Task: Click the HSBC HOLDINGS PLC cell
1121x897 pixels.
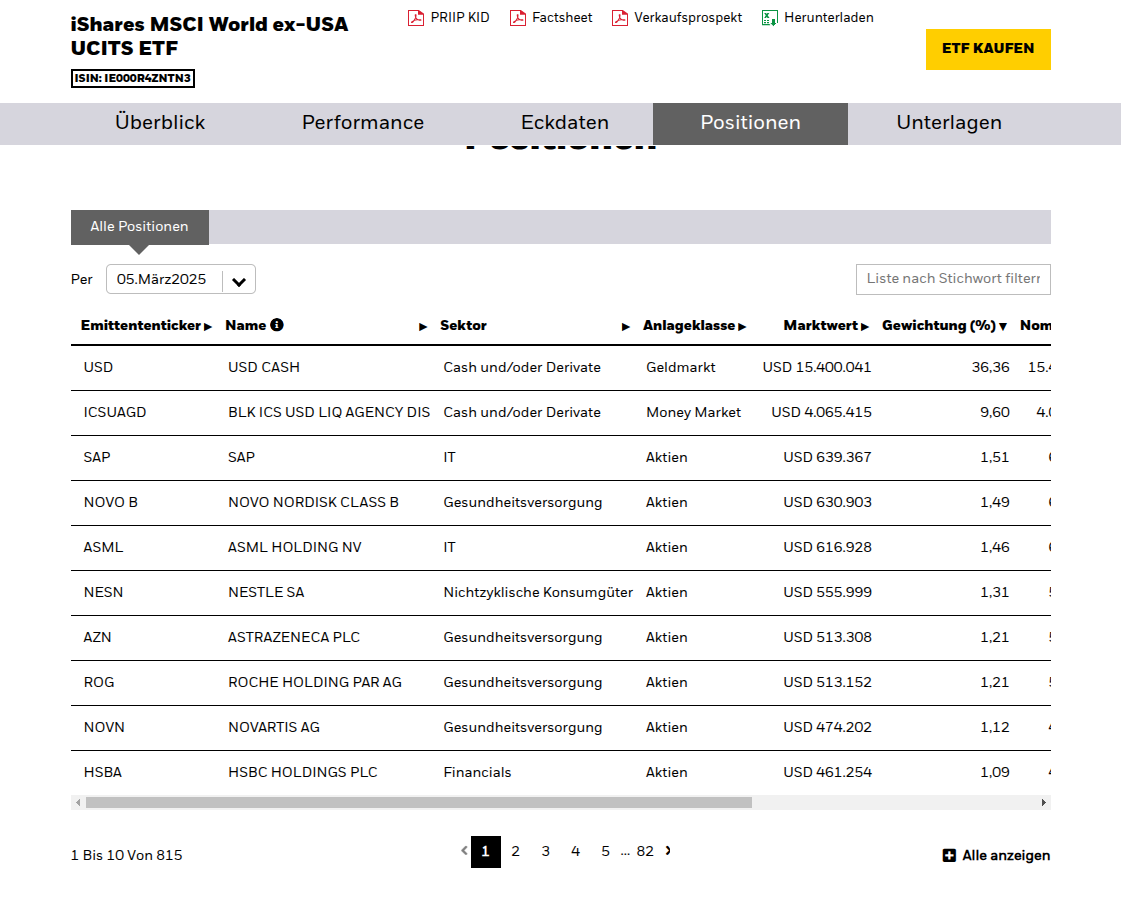Action: point(302,773)
